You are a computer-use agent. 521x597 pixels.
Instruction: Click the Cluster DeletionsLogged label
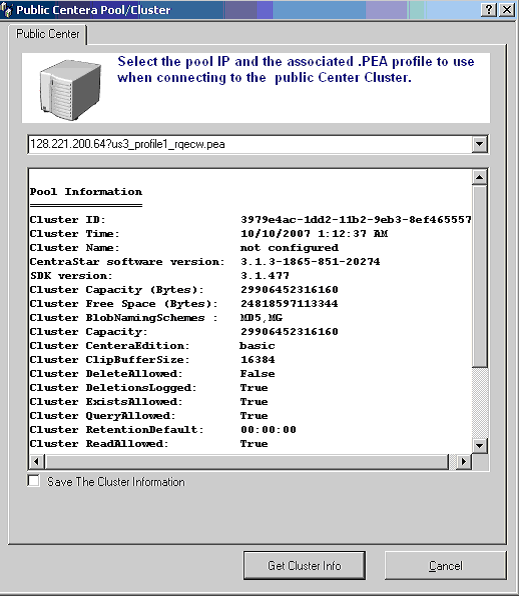[x=113, y=388]
